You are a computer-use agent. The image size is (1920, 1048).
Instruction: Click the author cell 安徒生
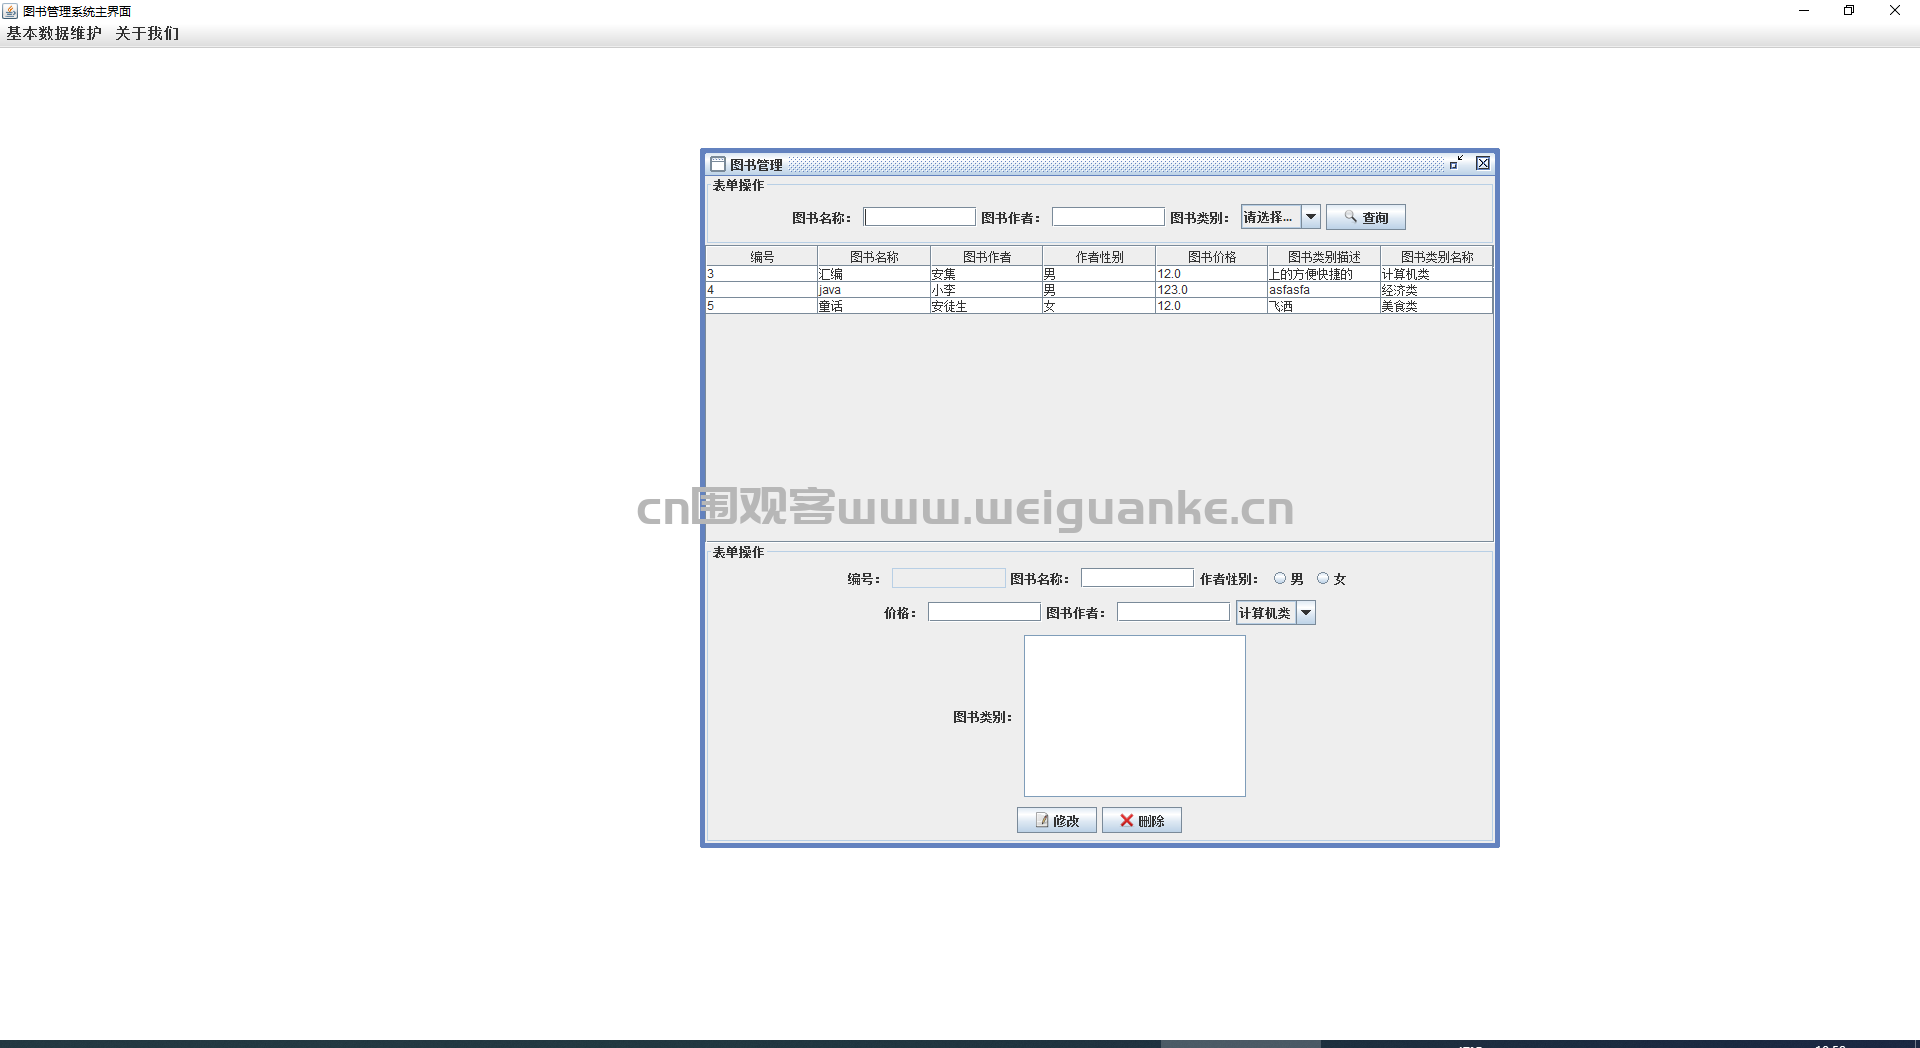[x=986, y=305]
